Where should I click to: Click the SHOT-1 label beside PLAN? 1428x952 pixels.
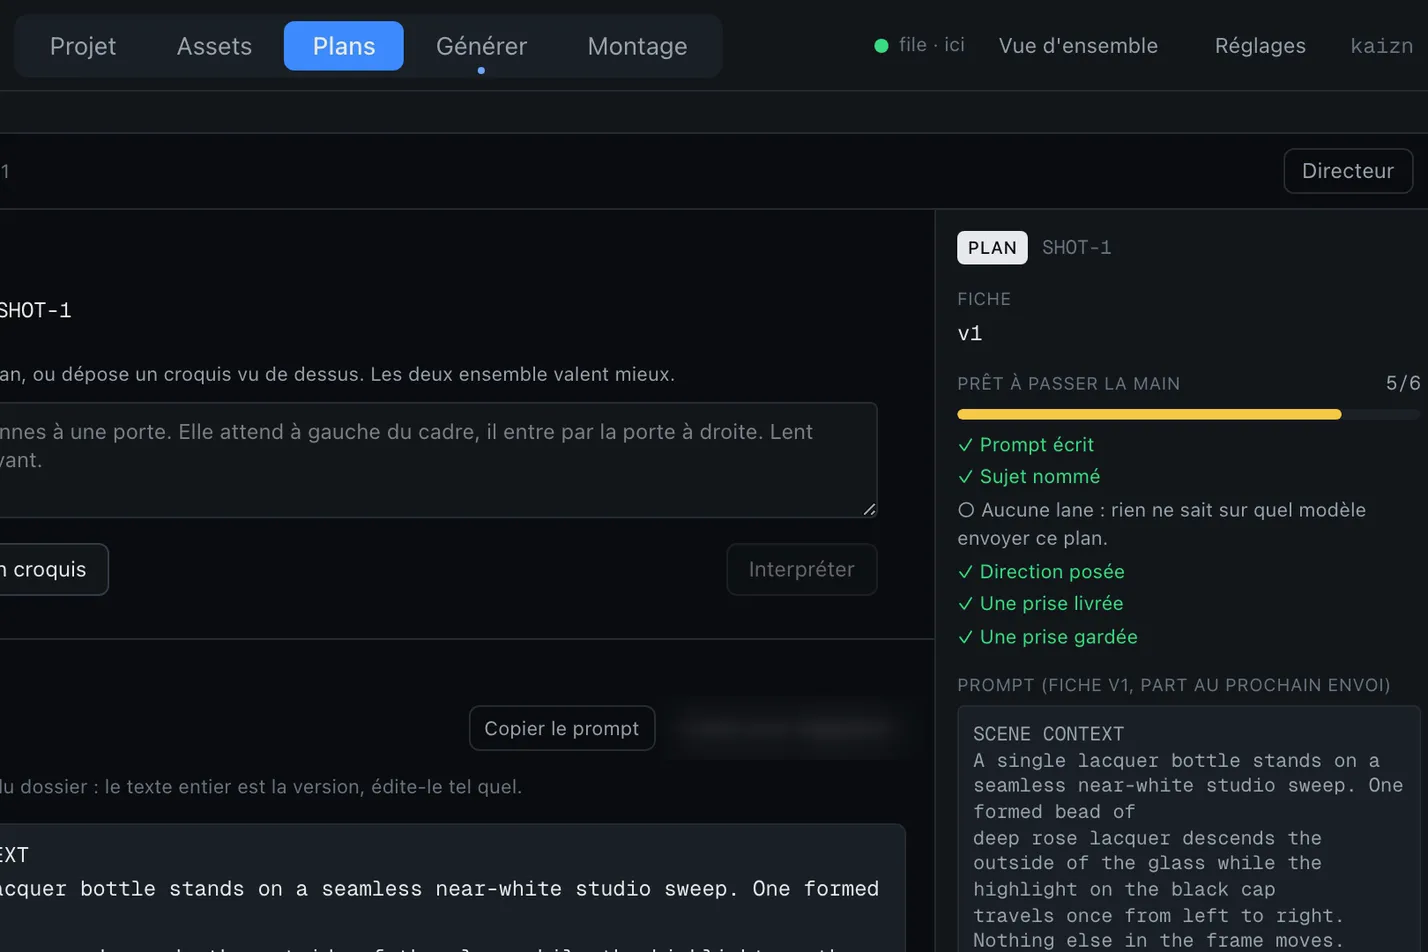[1076, 248]
